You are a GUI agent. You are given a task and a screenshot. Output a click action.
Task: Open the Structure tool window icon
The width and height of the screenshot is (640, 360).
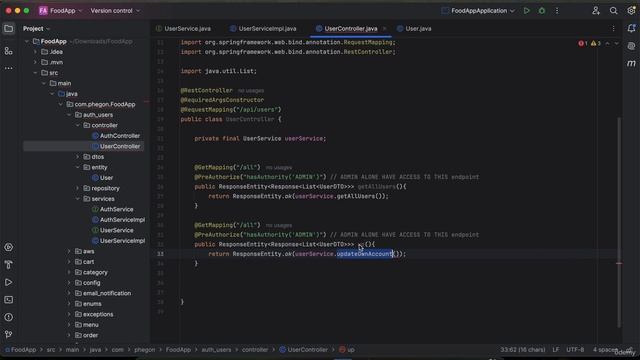pyautogui.click(x=8, y=51)
